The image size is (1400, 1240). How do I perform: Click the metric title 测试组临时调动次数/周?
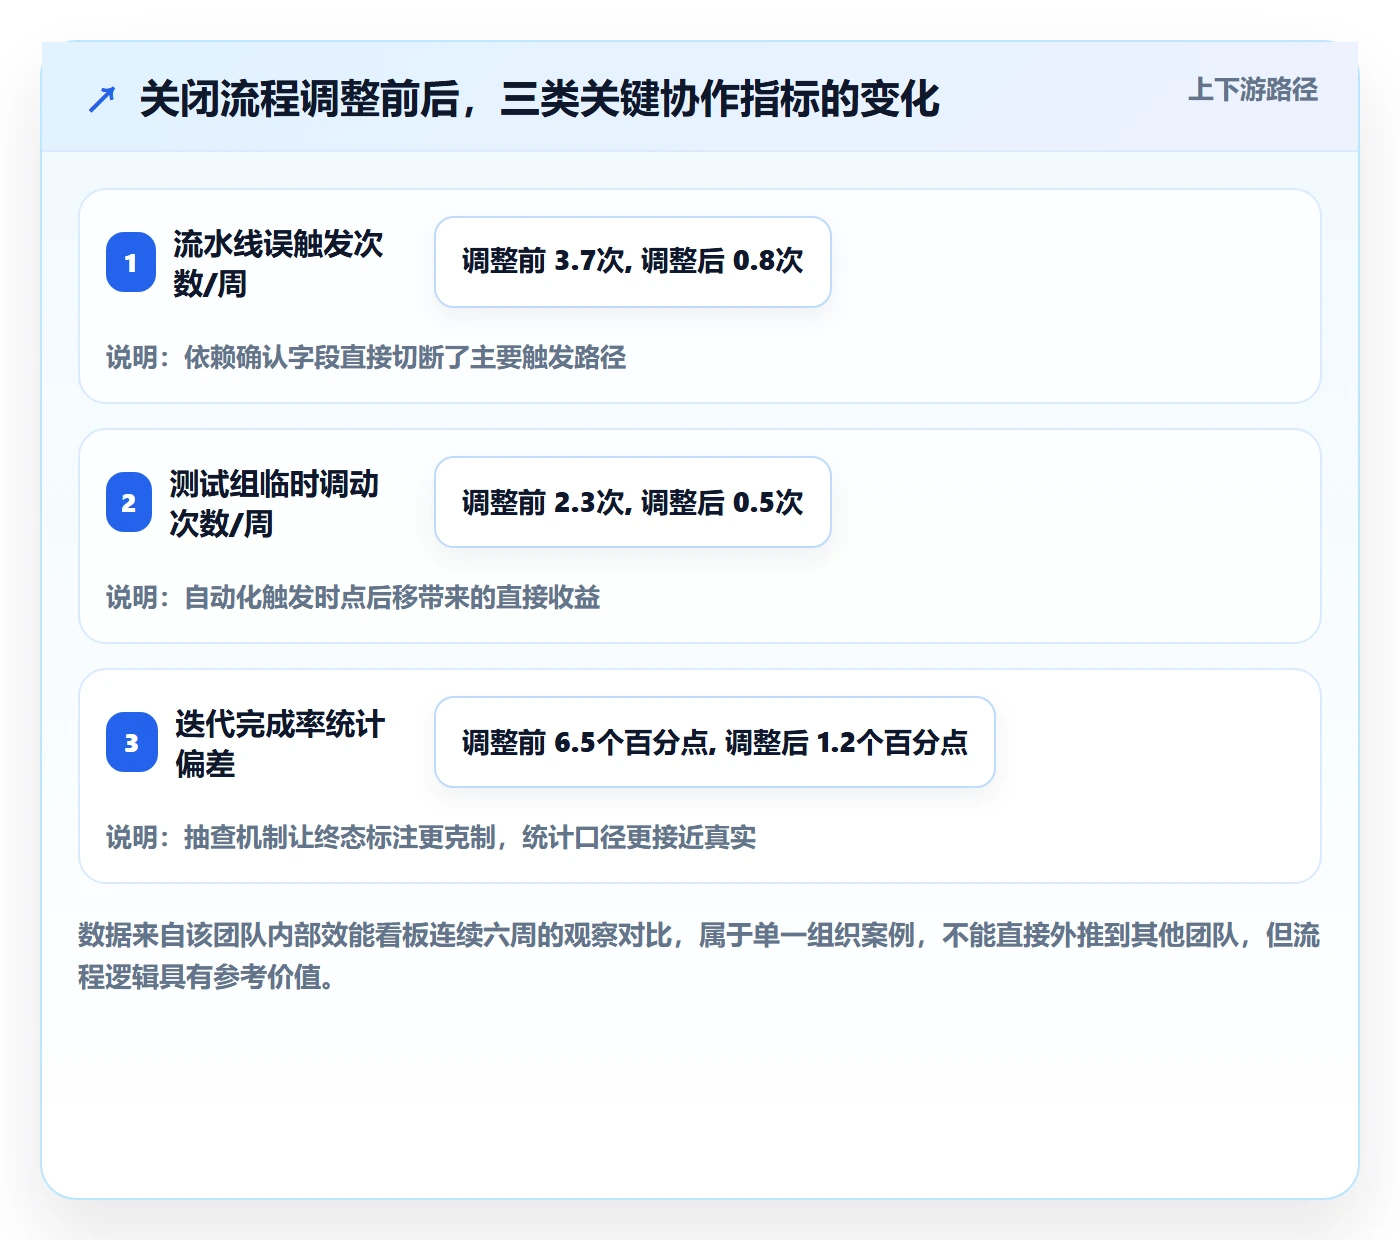click(274, 503)
